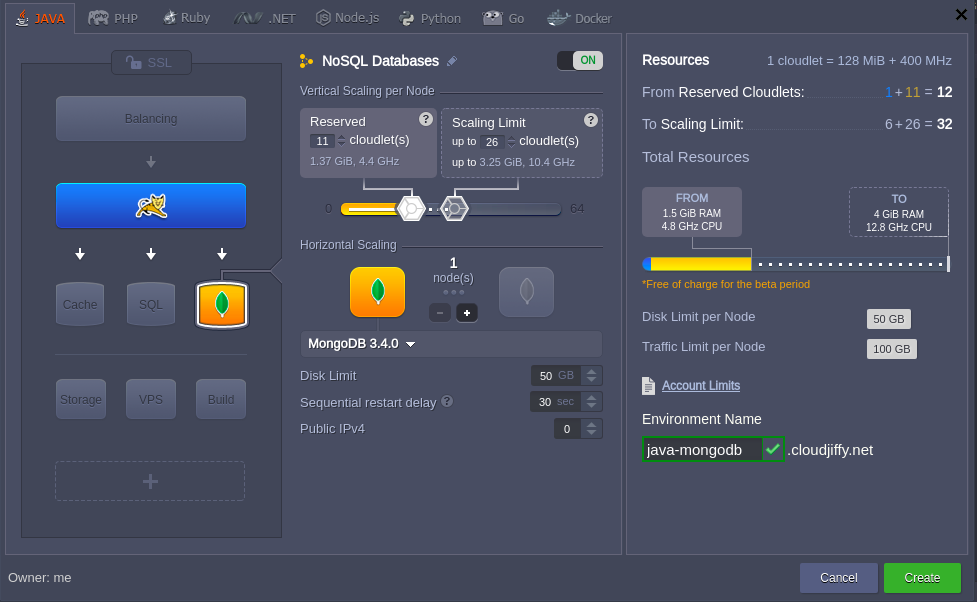
Task: Click the MongoDB icon in the NoSQL block
Action: [x=377, y=292]
